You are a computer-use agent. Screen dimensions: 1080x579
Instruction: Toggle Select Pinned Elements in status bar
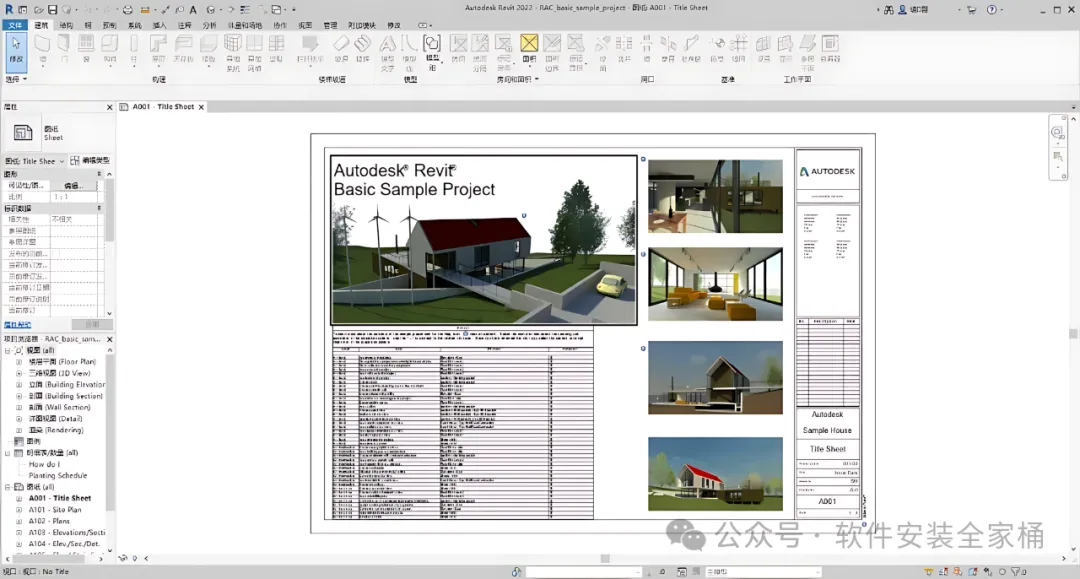pyautogui.click(x=958, y=571)
